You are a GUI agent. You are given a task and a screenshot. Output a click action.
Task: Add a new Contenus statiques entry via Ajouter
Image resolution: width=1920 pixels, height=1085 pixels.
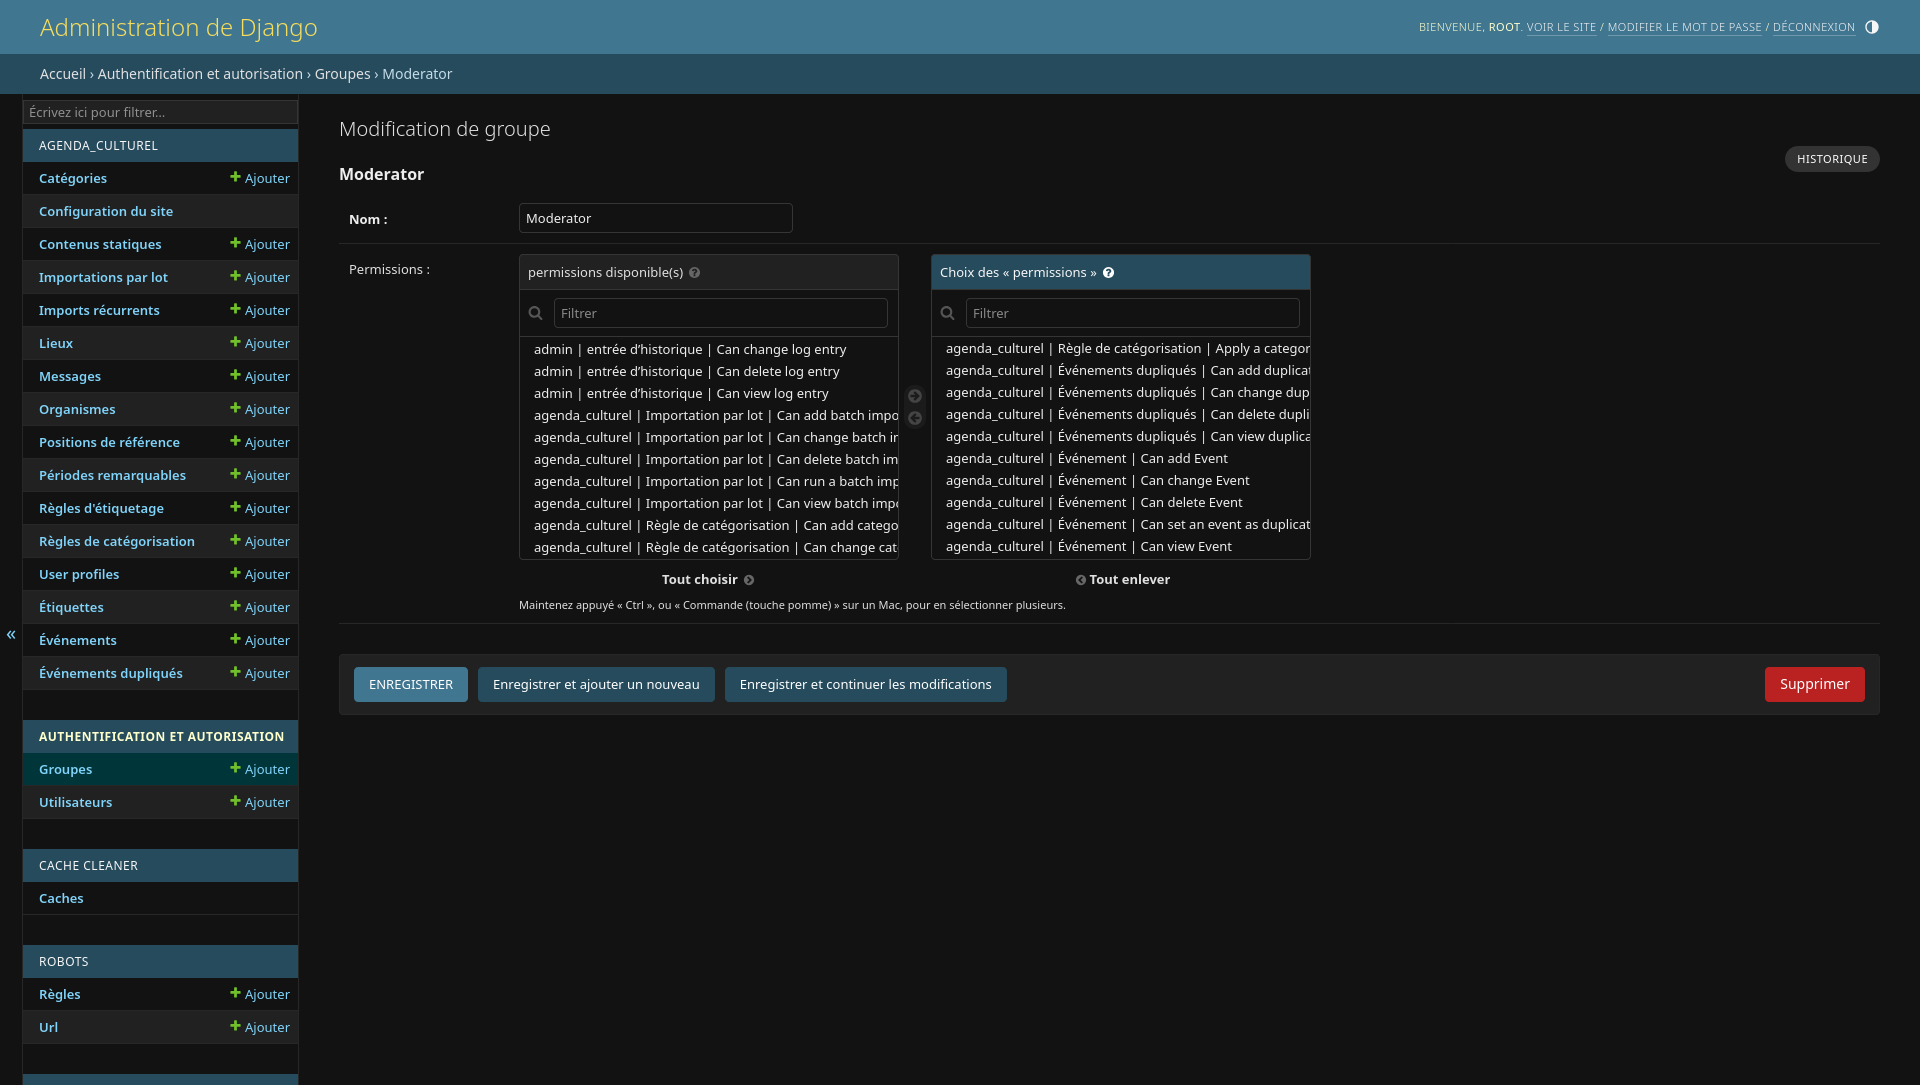click(260, 244)
